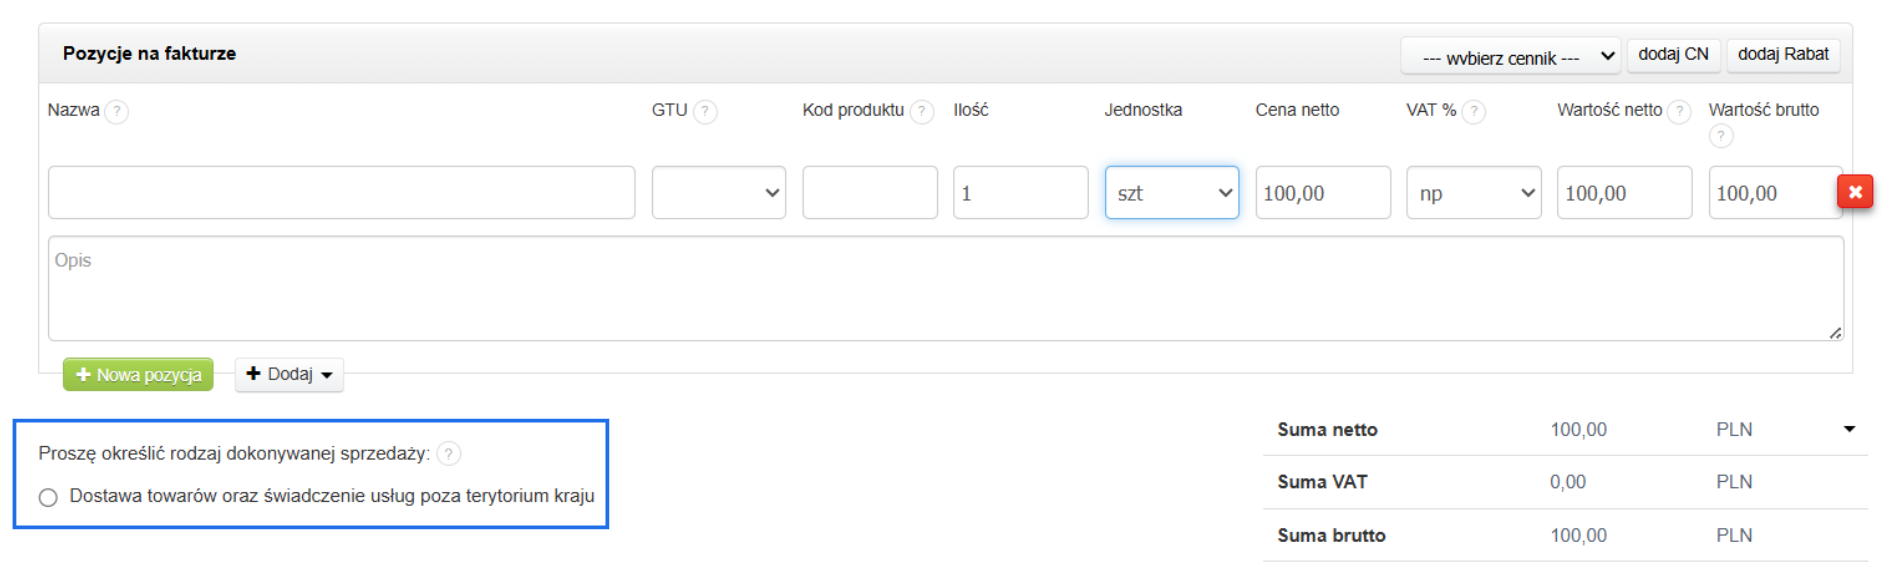Click the dodaj Rabat button

(x=1783, y=54)
